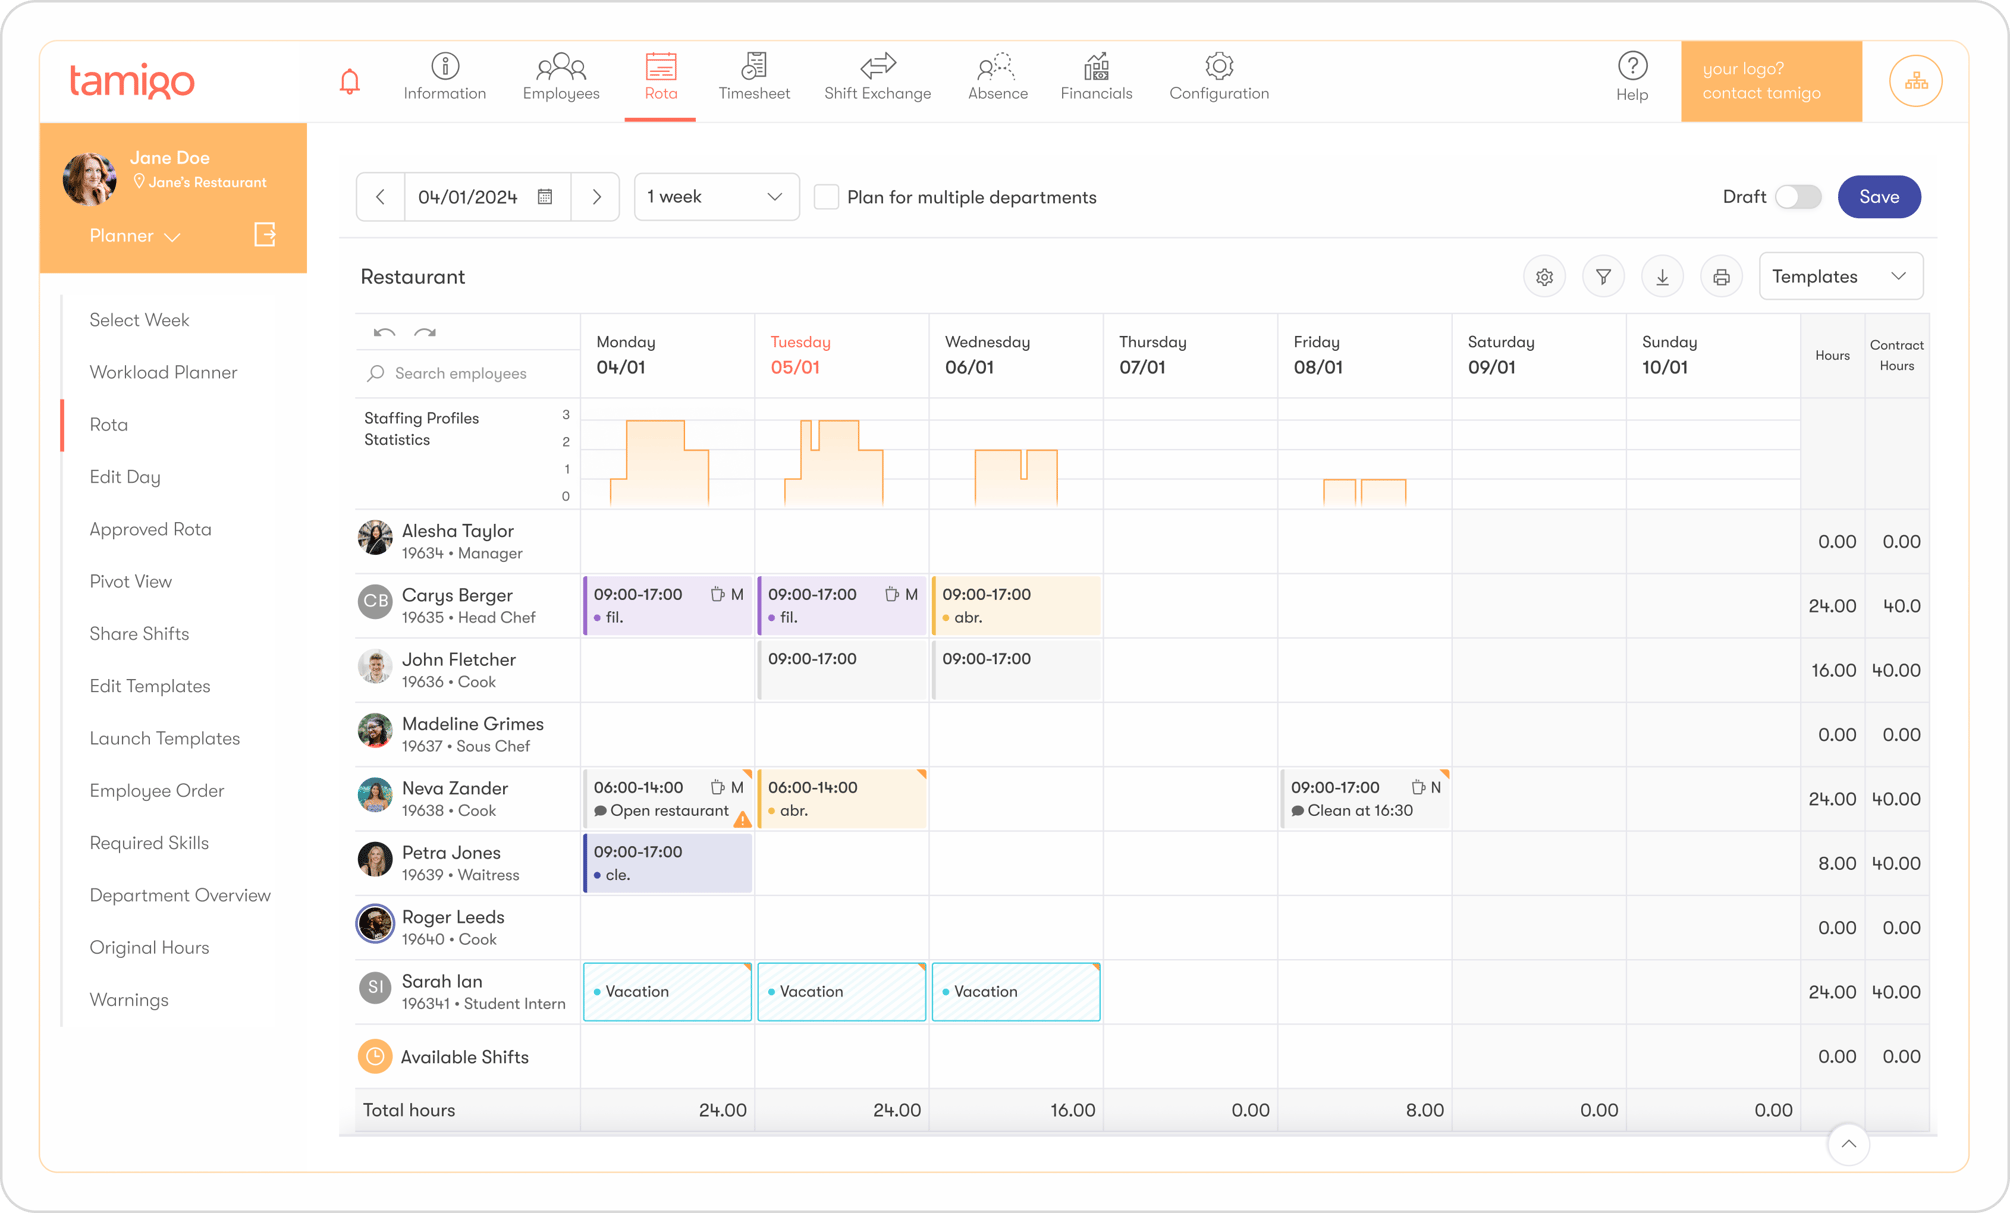
Task: Expand the Planner role dropdown
Action: [x=133, y=236]
